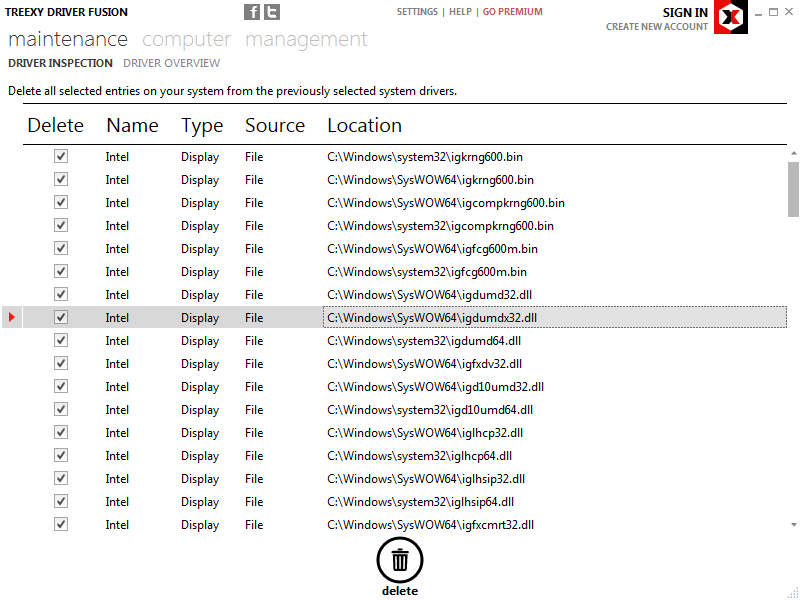Click File source in iglhcp64.dll row
The width and height of the screenshot is (800, 600).
pos(254,456)
